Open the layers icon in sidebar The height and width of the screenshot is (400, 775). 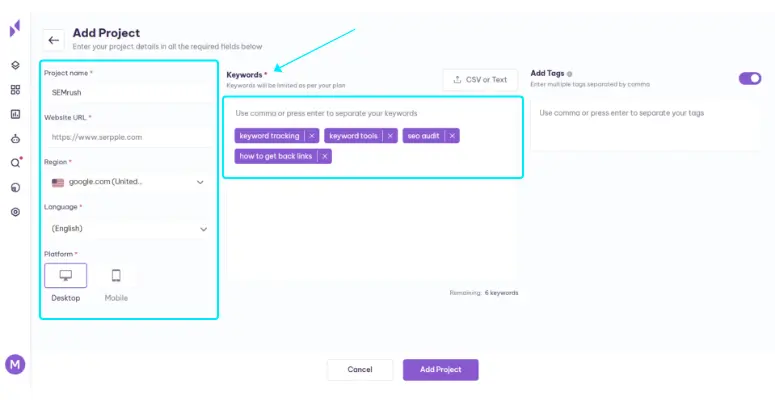pos(15,65)
